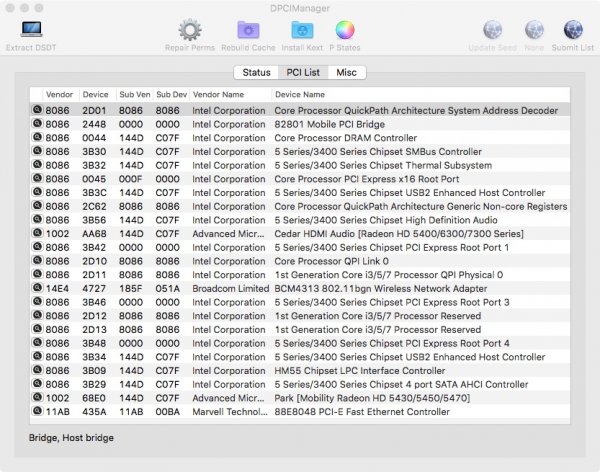Image resolution: width=600 pixels, height=472 pixels.
Task: Click the None globe icon
Action: click(534, 30)
